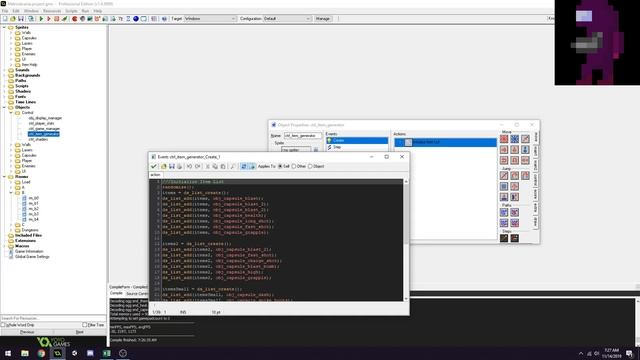Screen dimensions: 640x360
Task: Open the File menu
Action: (x=5, y=11)
